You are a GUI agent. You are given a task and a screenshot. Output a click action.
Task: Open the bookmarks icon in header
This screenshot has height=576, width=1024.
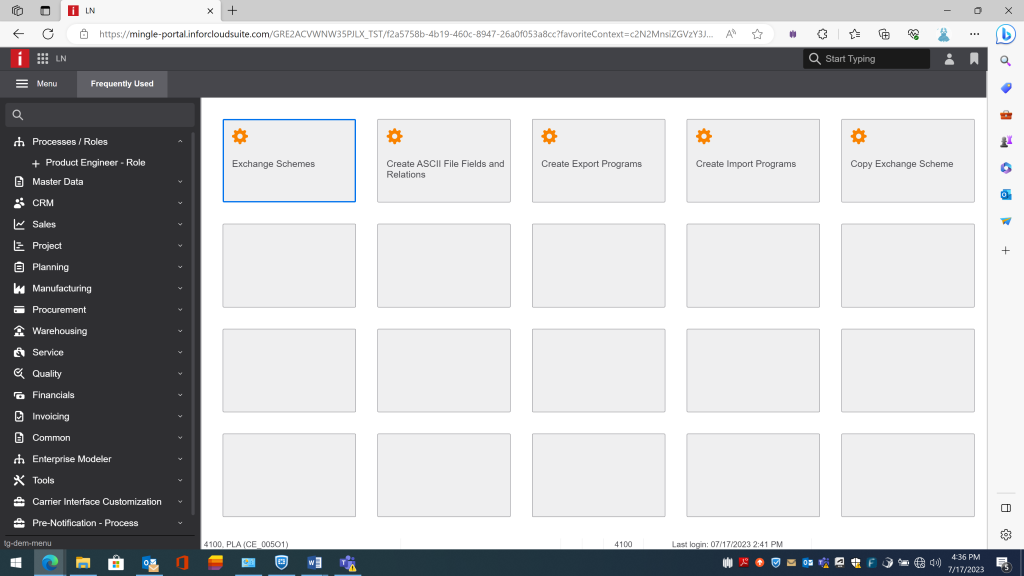(974, 59)
